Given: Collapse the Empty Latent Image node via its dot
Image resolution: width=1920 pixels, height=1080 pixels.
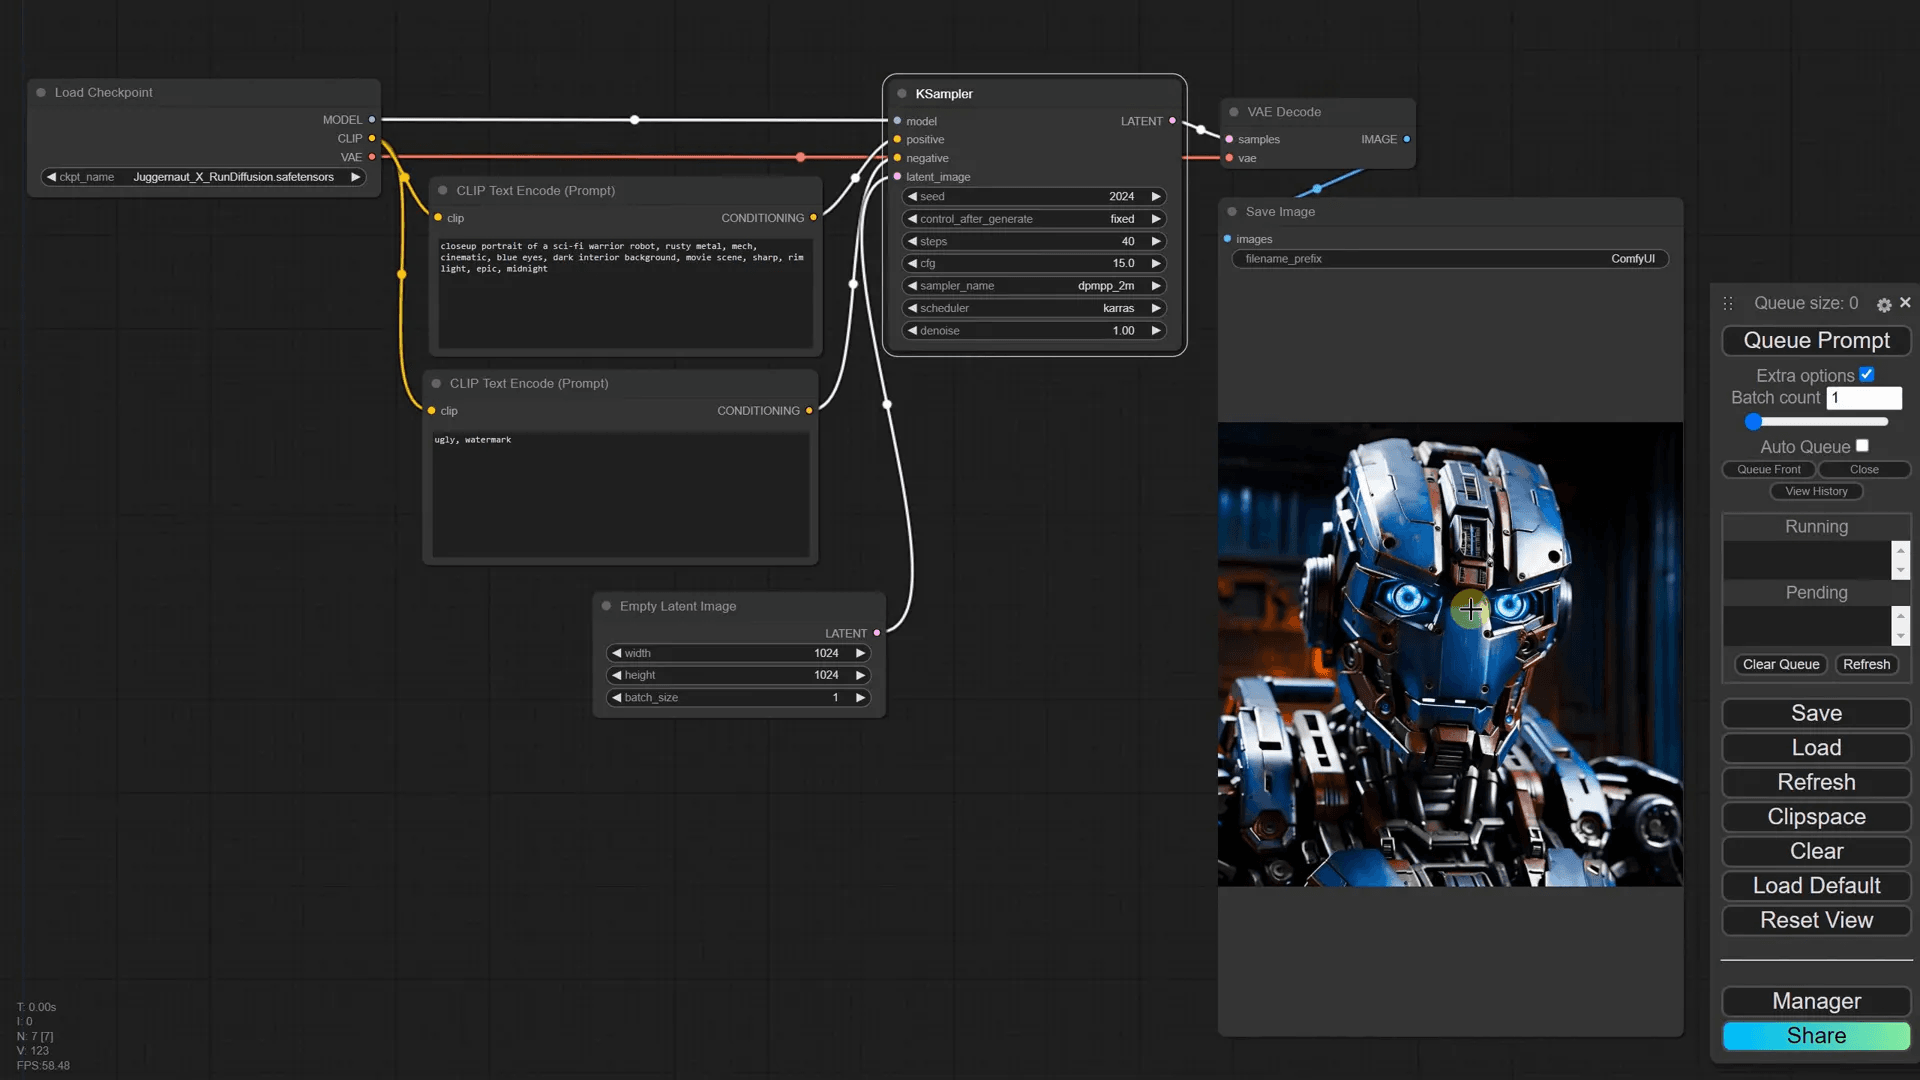Looking at the screenshot, I should (606, 606).
